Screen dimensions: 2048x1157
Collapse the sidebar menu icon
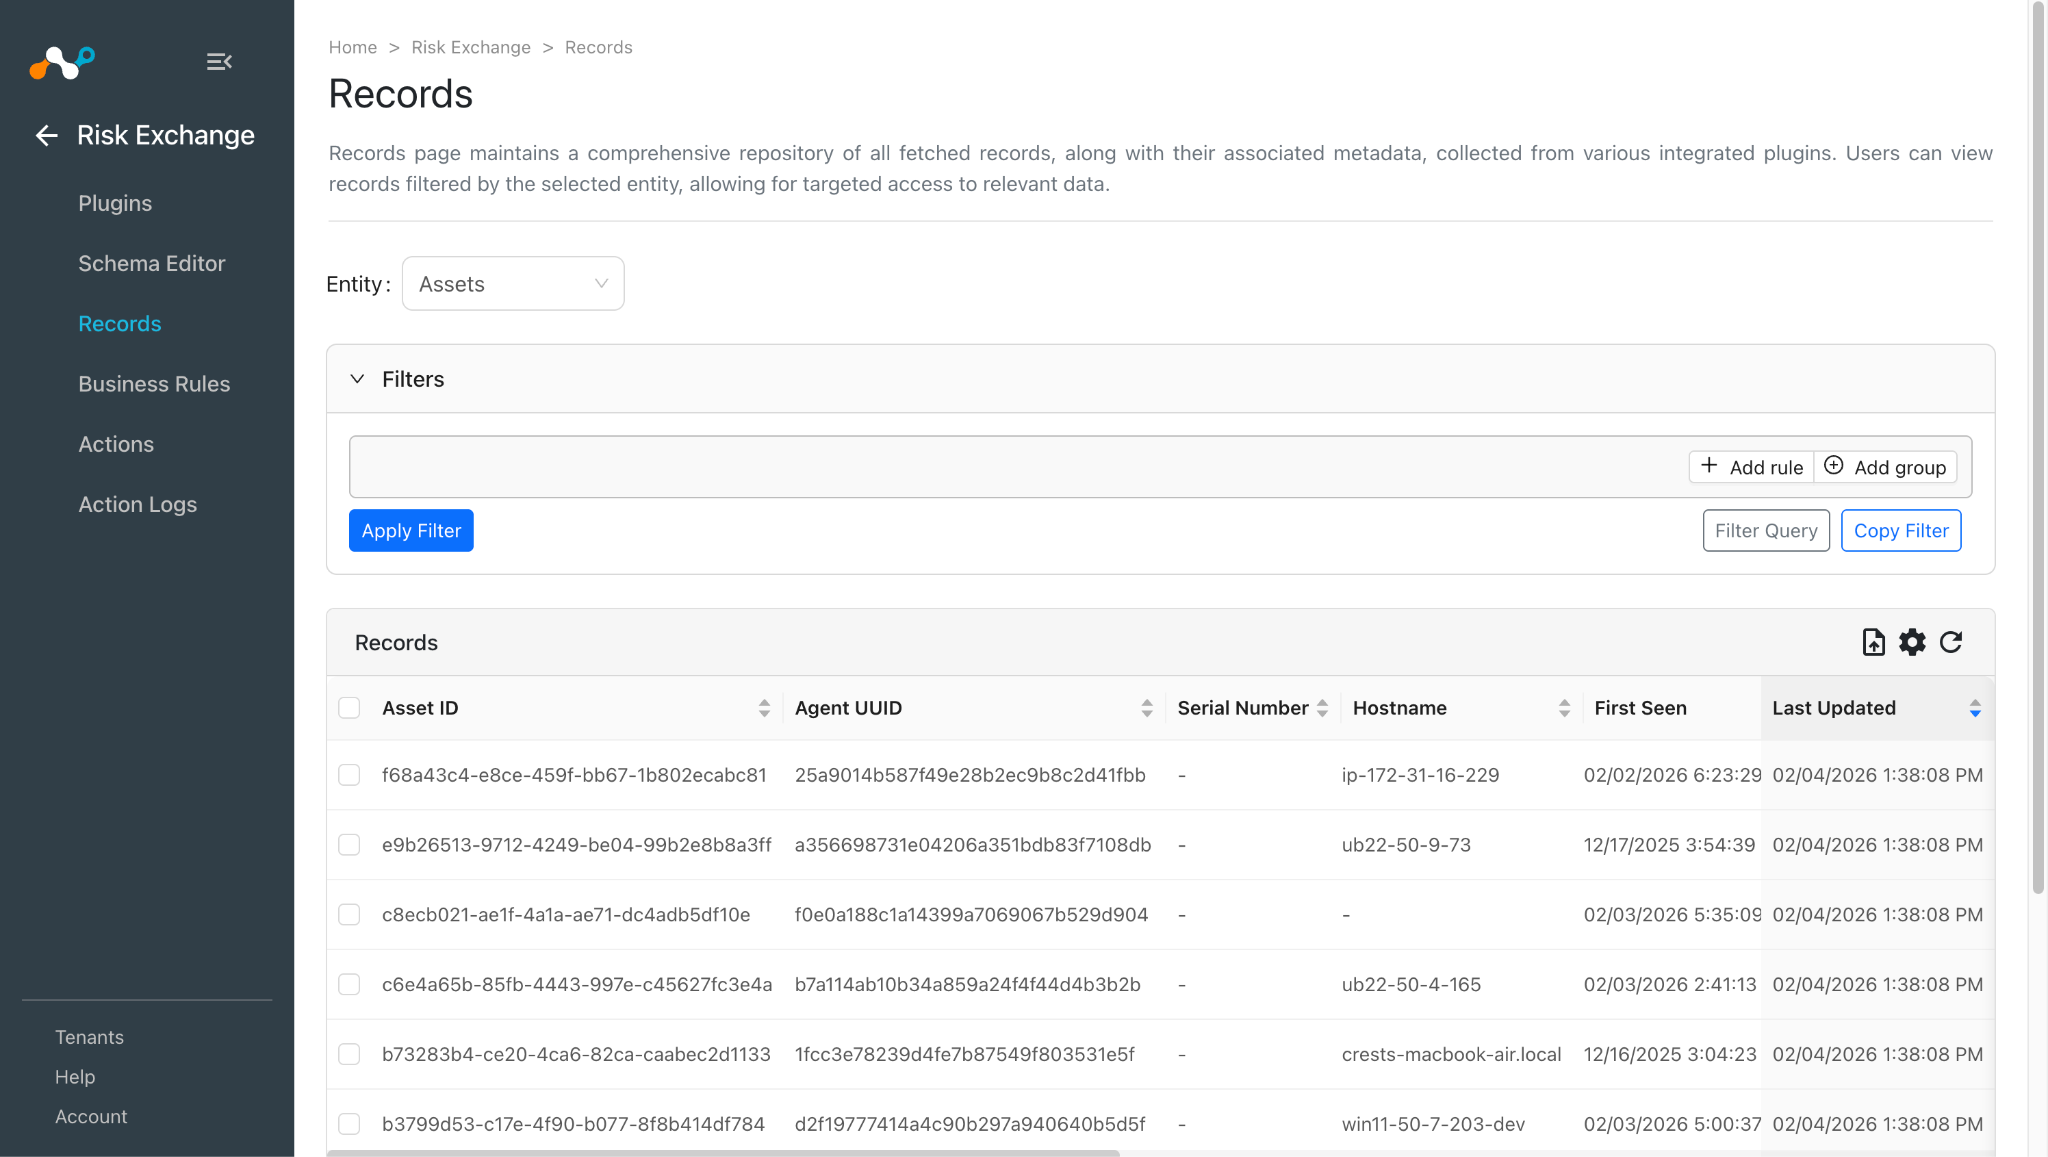[219, 62]
